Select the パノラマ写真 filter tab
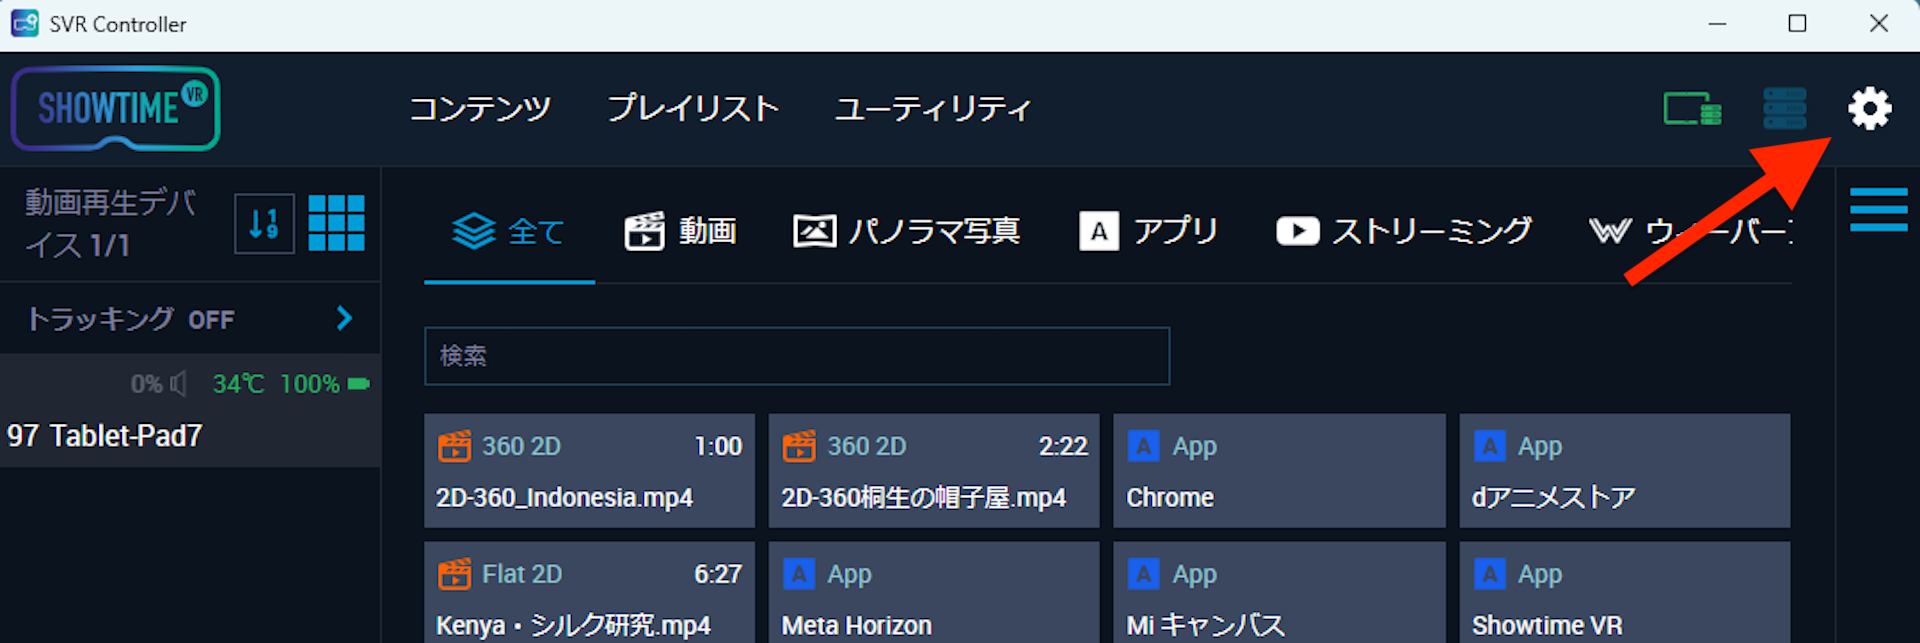The height and width of the screenshot is (643, 1920). (x=906, y=232)
